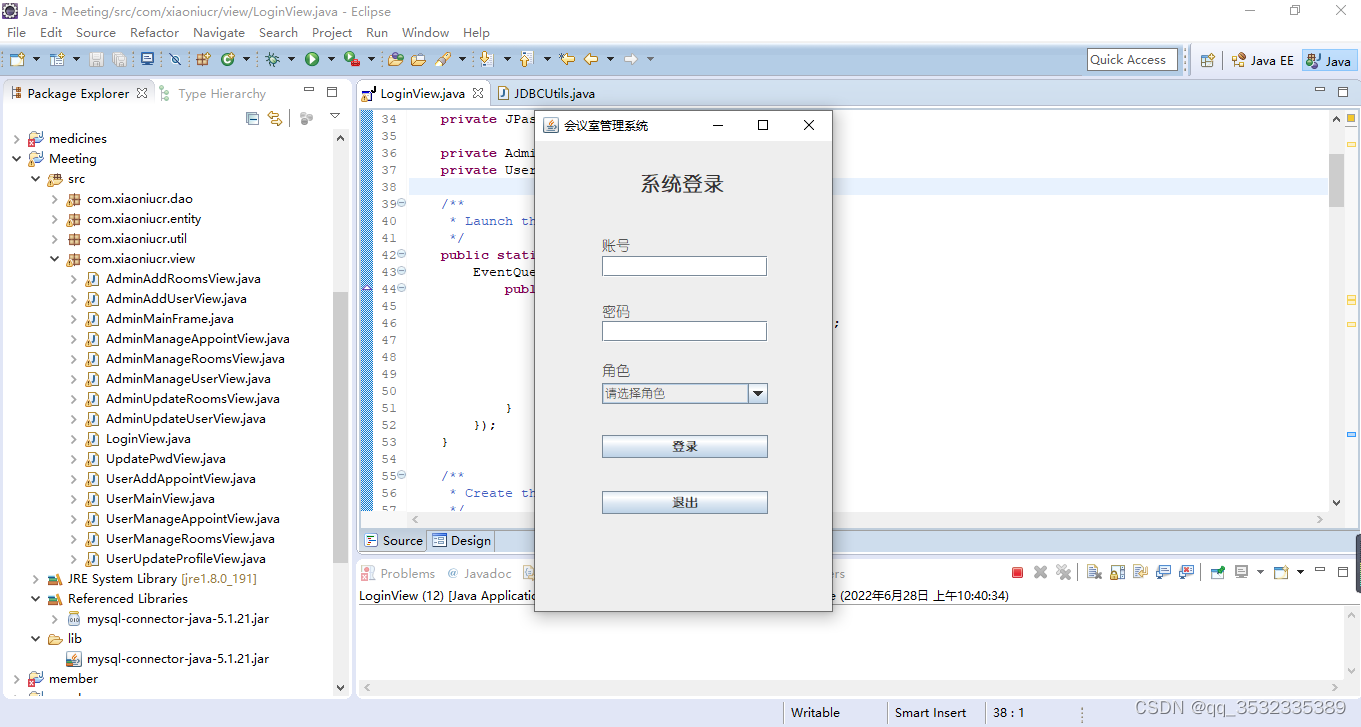
Task: Open the Problems view tab
Action: tap(399, 574)
